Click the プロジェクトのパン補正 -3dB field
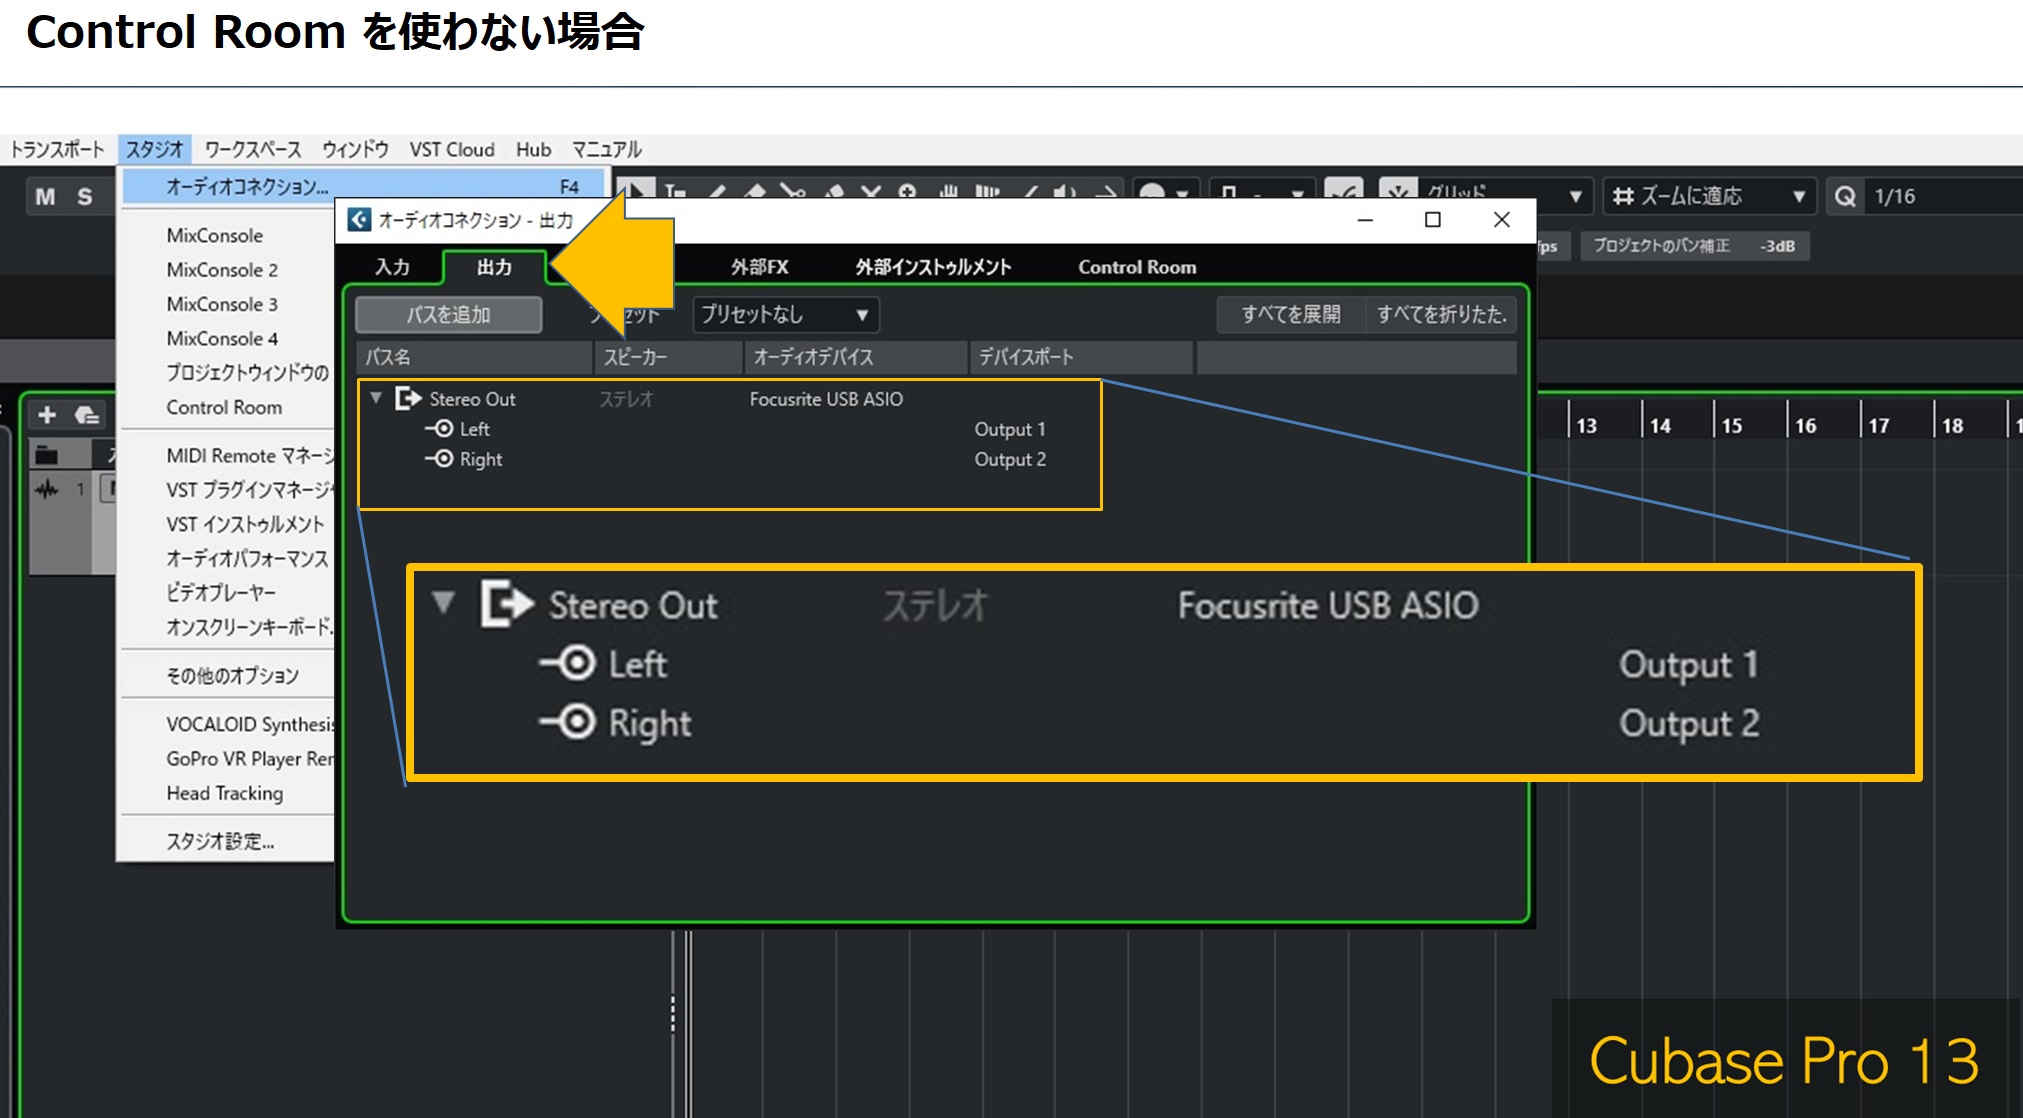The width and height of the screenshot is (2023, 1118). (1695, 246)
